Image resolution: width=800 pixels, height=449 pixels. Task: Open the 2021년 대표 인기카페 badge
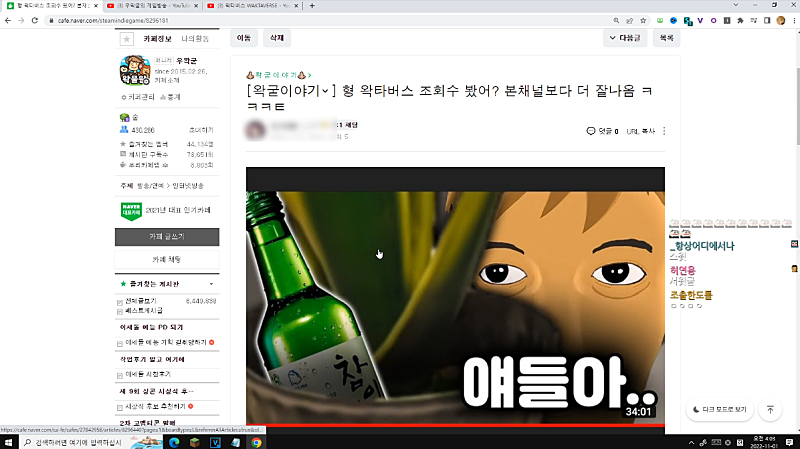pyautogui.click(x=167, y=211)
